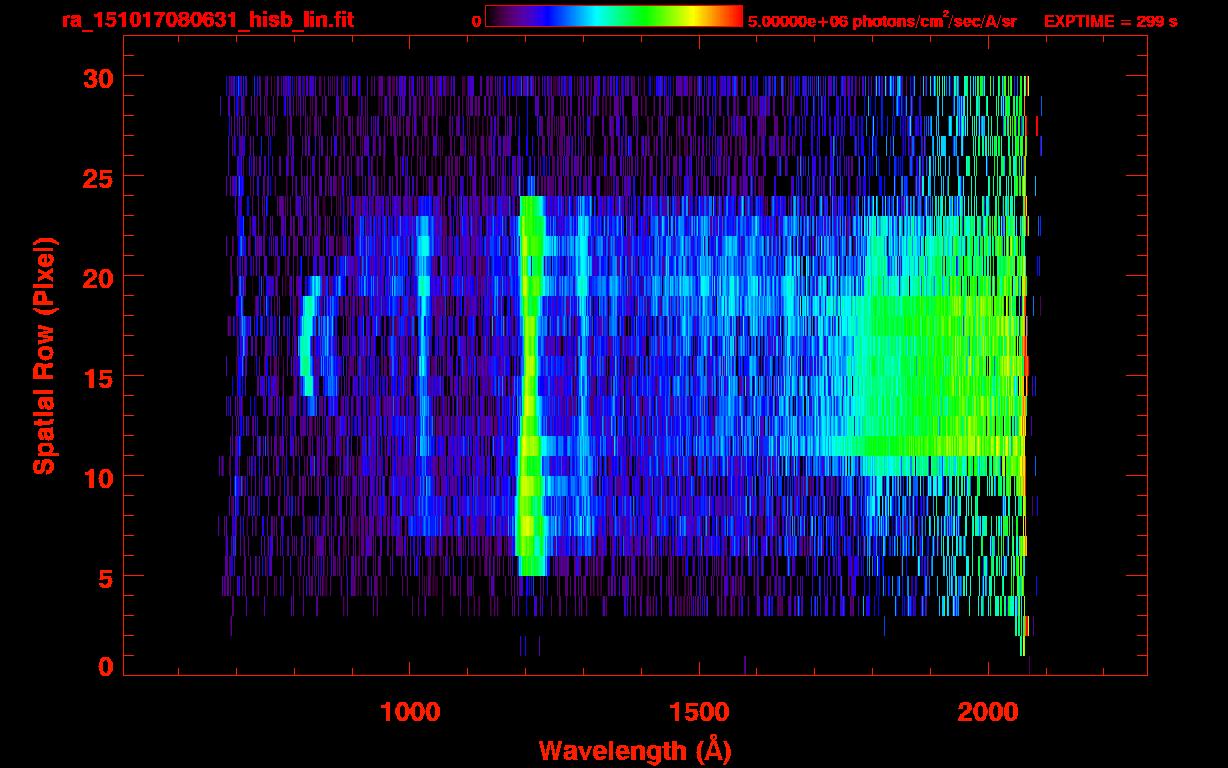Click the y-axis tick label 25

(96, 177)
